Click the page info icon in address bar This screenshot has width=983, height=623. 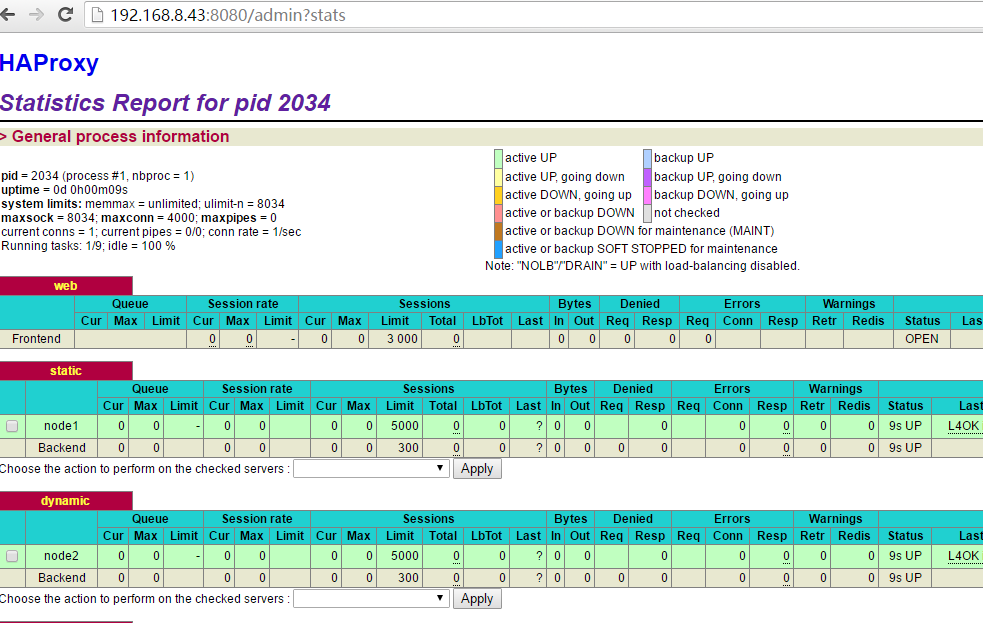tap(97, 15)
